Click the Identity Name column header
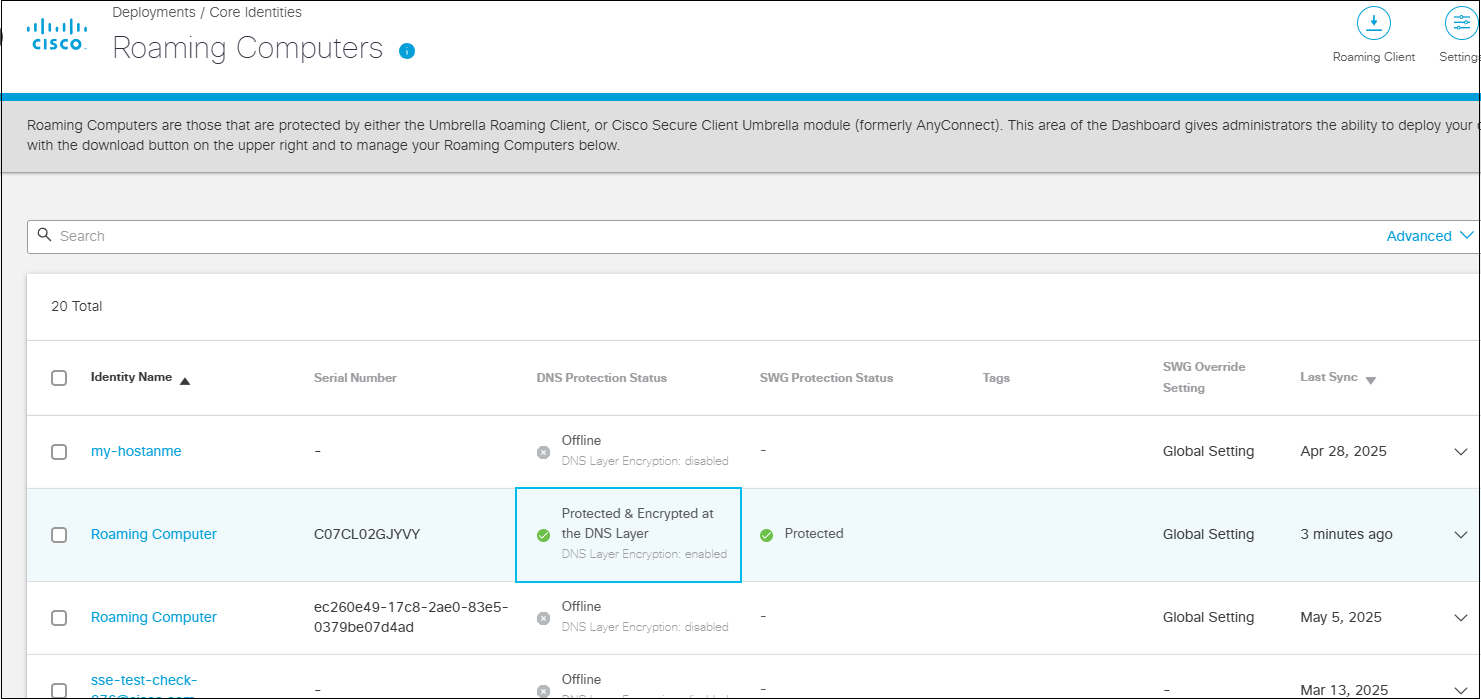 click(131, 377)
